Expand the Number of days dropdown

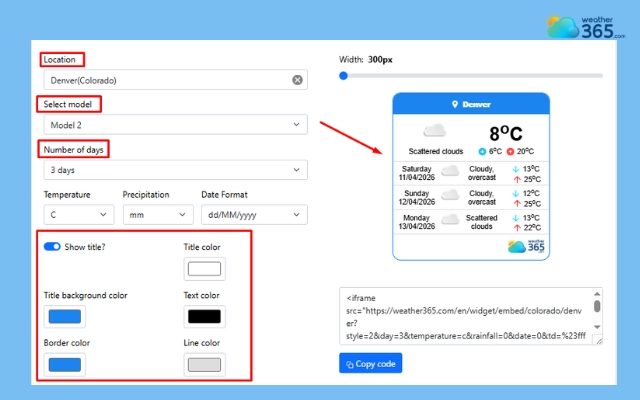[x=175, y=170]
